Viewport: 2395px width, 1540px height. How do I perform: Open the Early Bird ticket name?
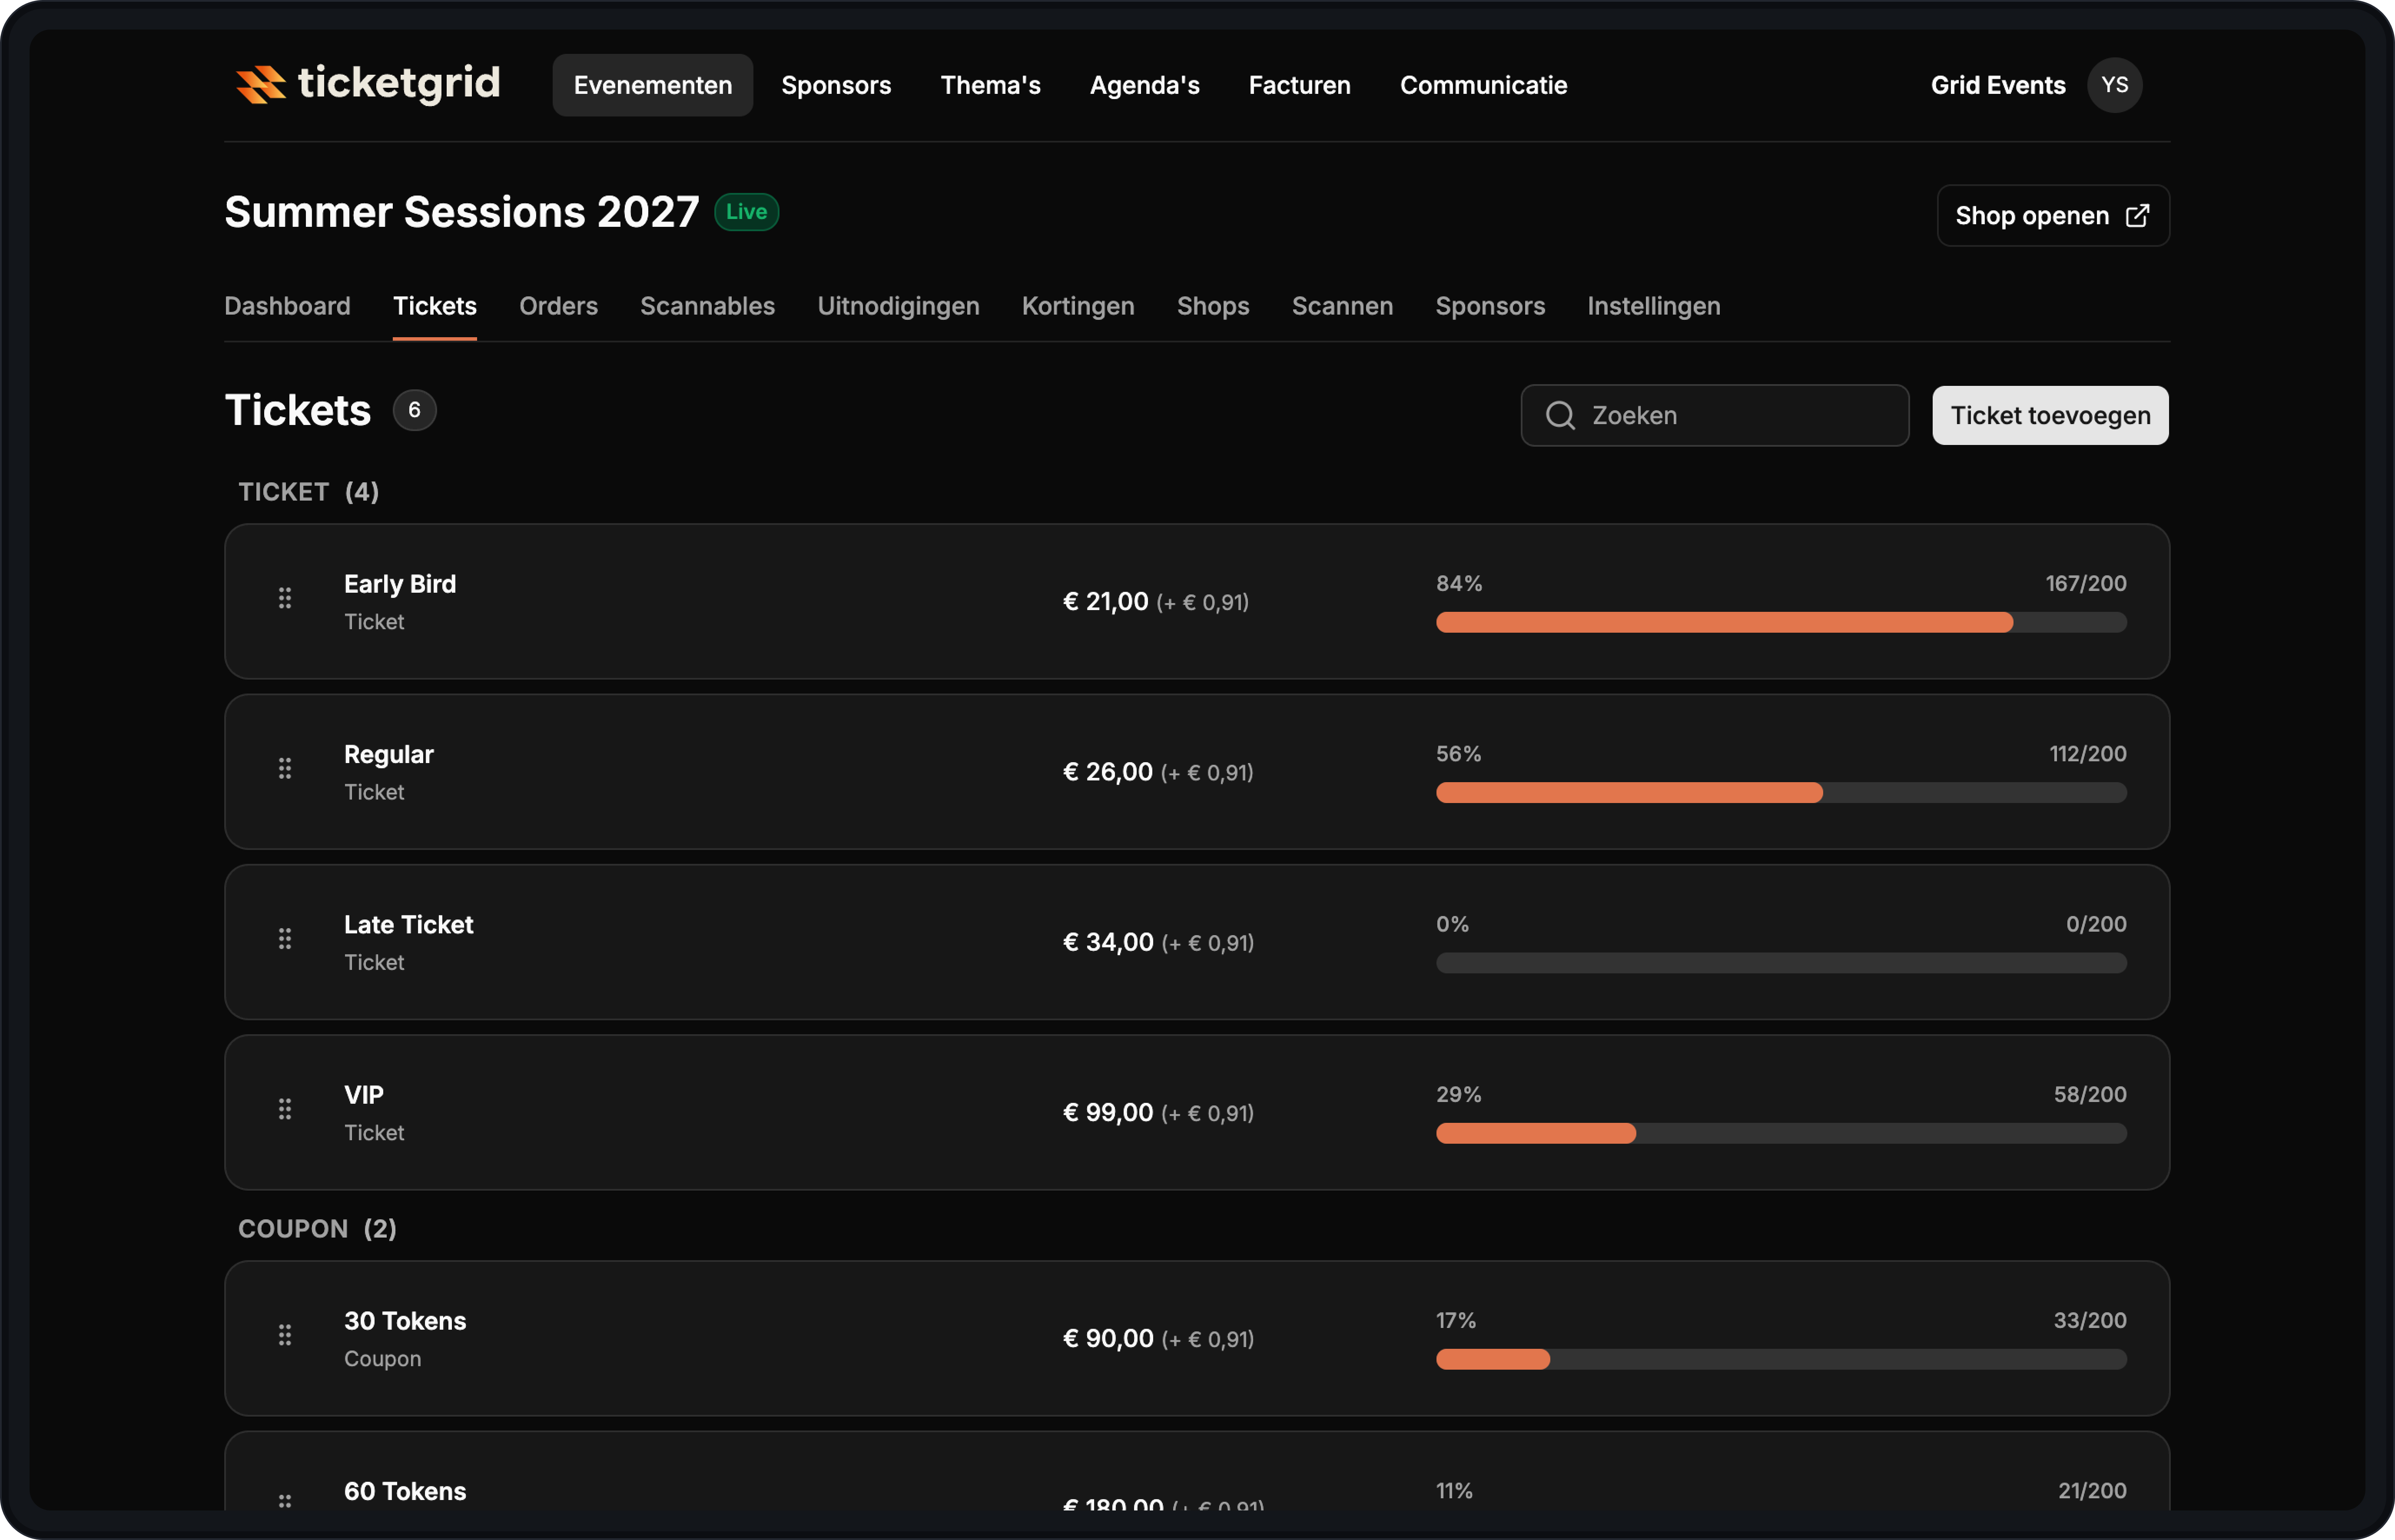[400, 584]
